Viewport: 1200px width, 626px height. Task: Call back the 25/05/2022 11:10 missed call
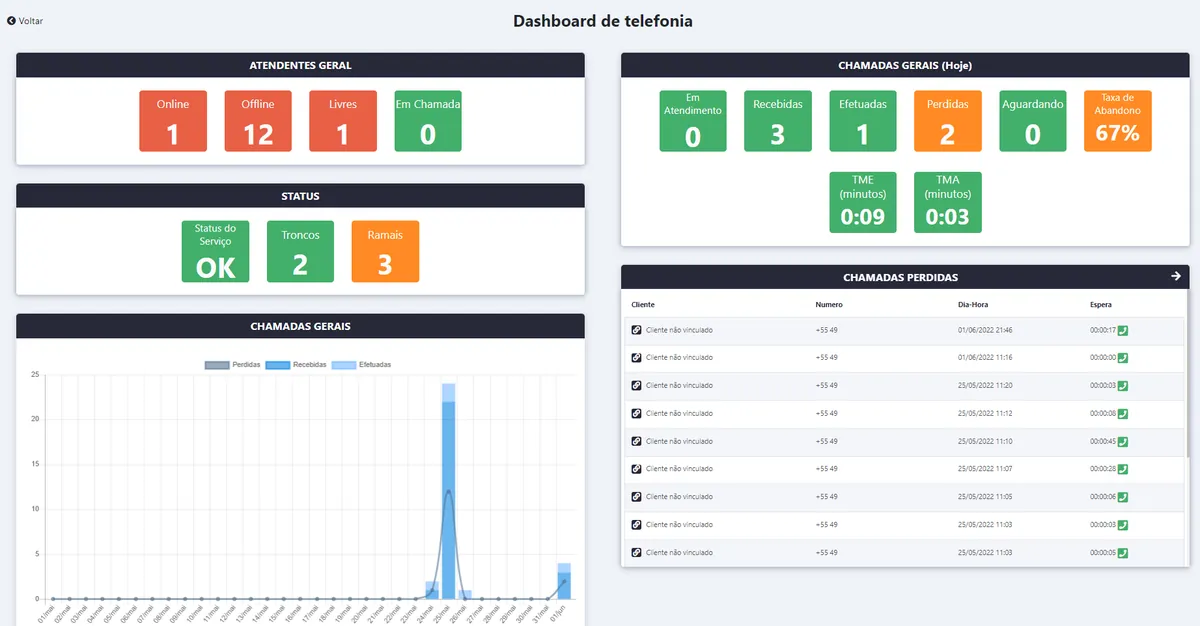[x=1123, y=441]
